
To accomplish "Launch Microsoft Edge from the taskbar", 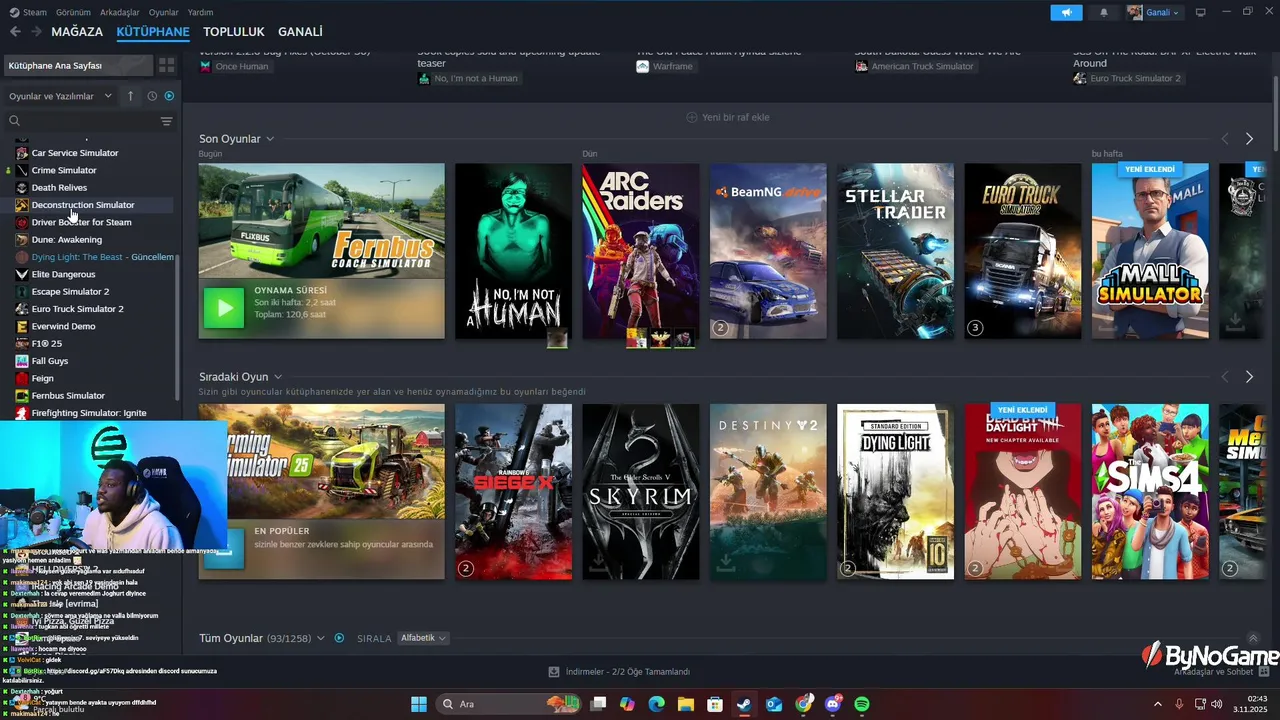I will [x=656, y=704].
